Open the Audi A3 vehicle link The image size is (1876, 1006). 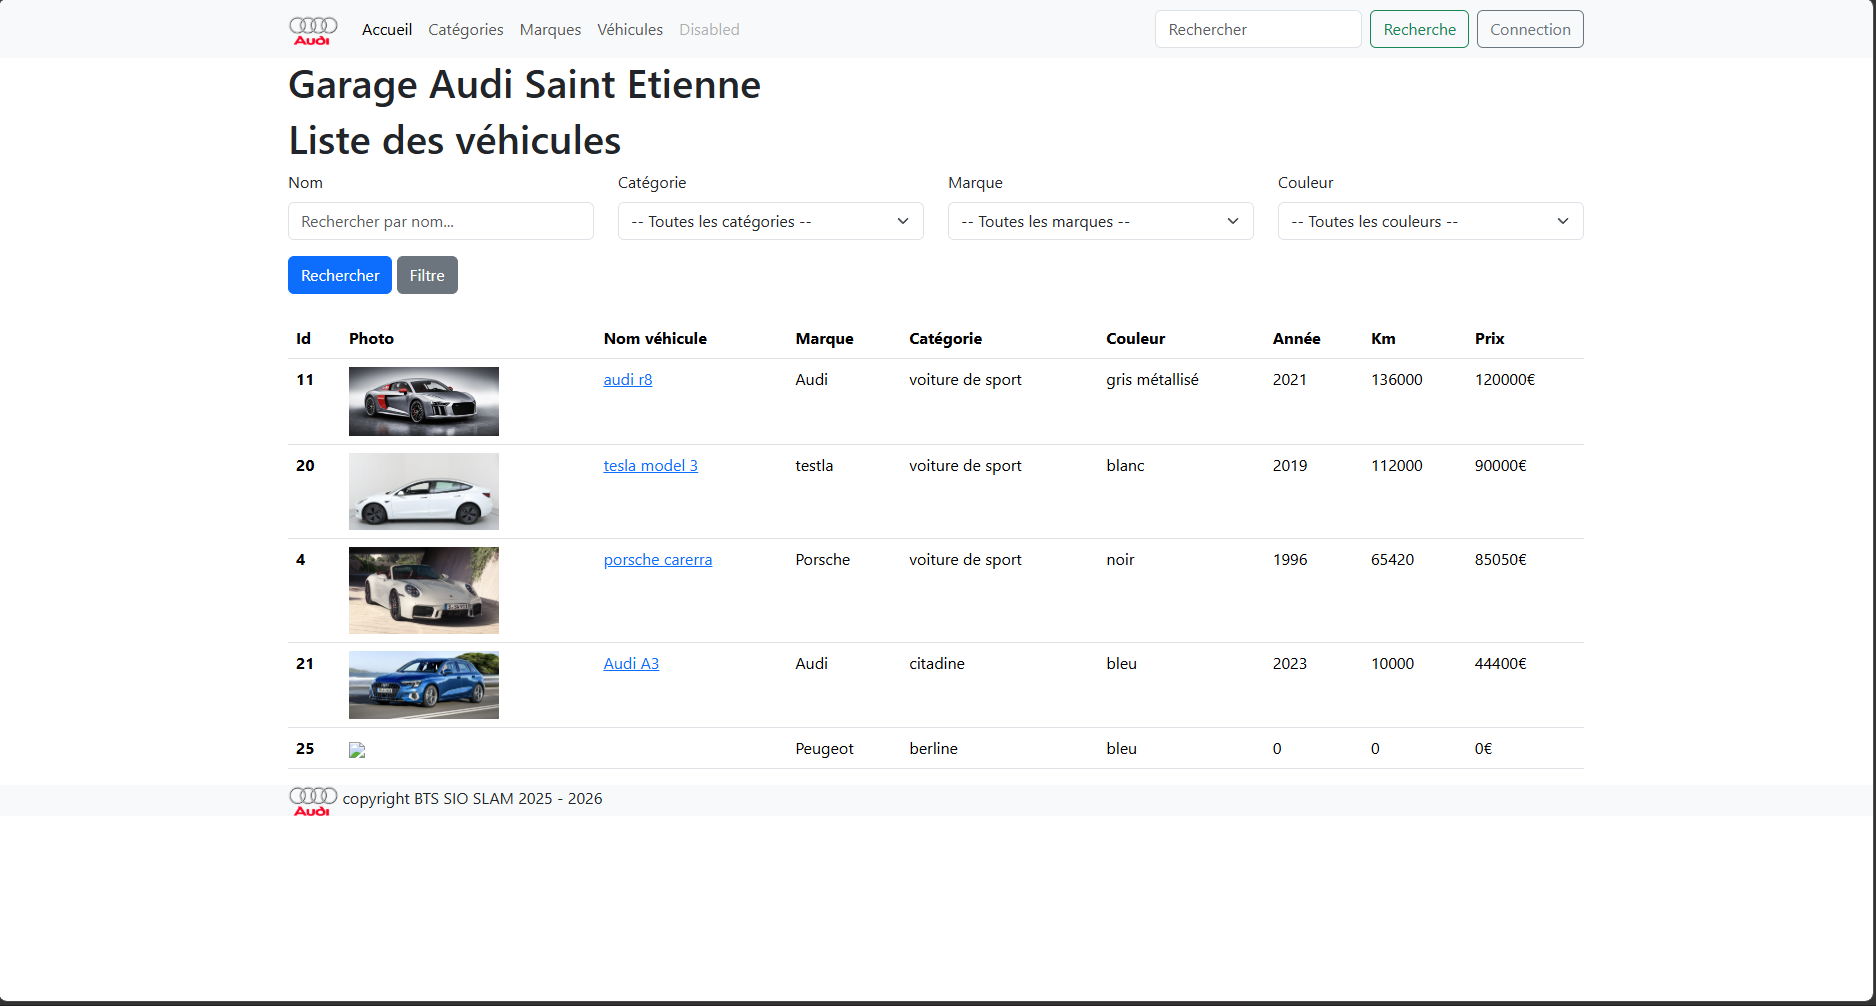631,664
